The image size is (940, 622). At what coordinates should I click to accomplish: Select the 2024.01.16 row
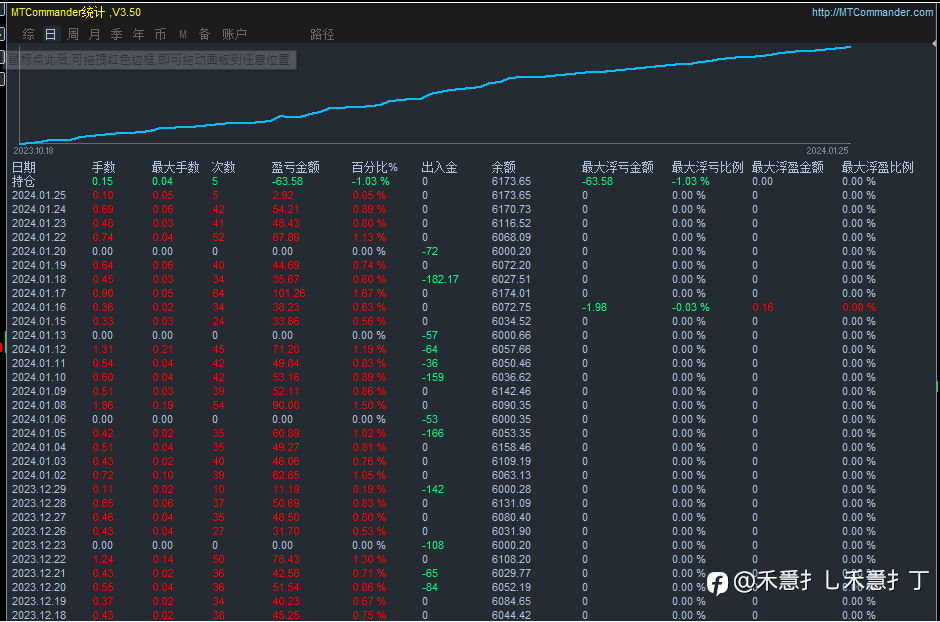(x=38, y=307)
